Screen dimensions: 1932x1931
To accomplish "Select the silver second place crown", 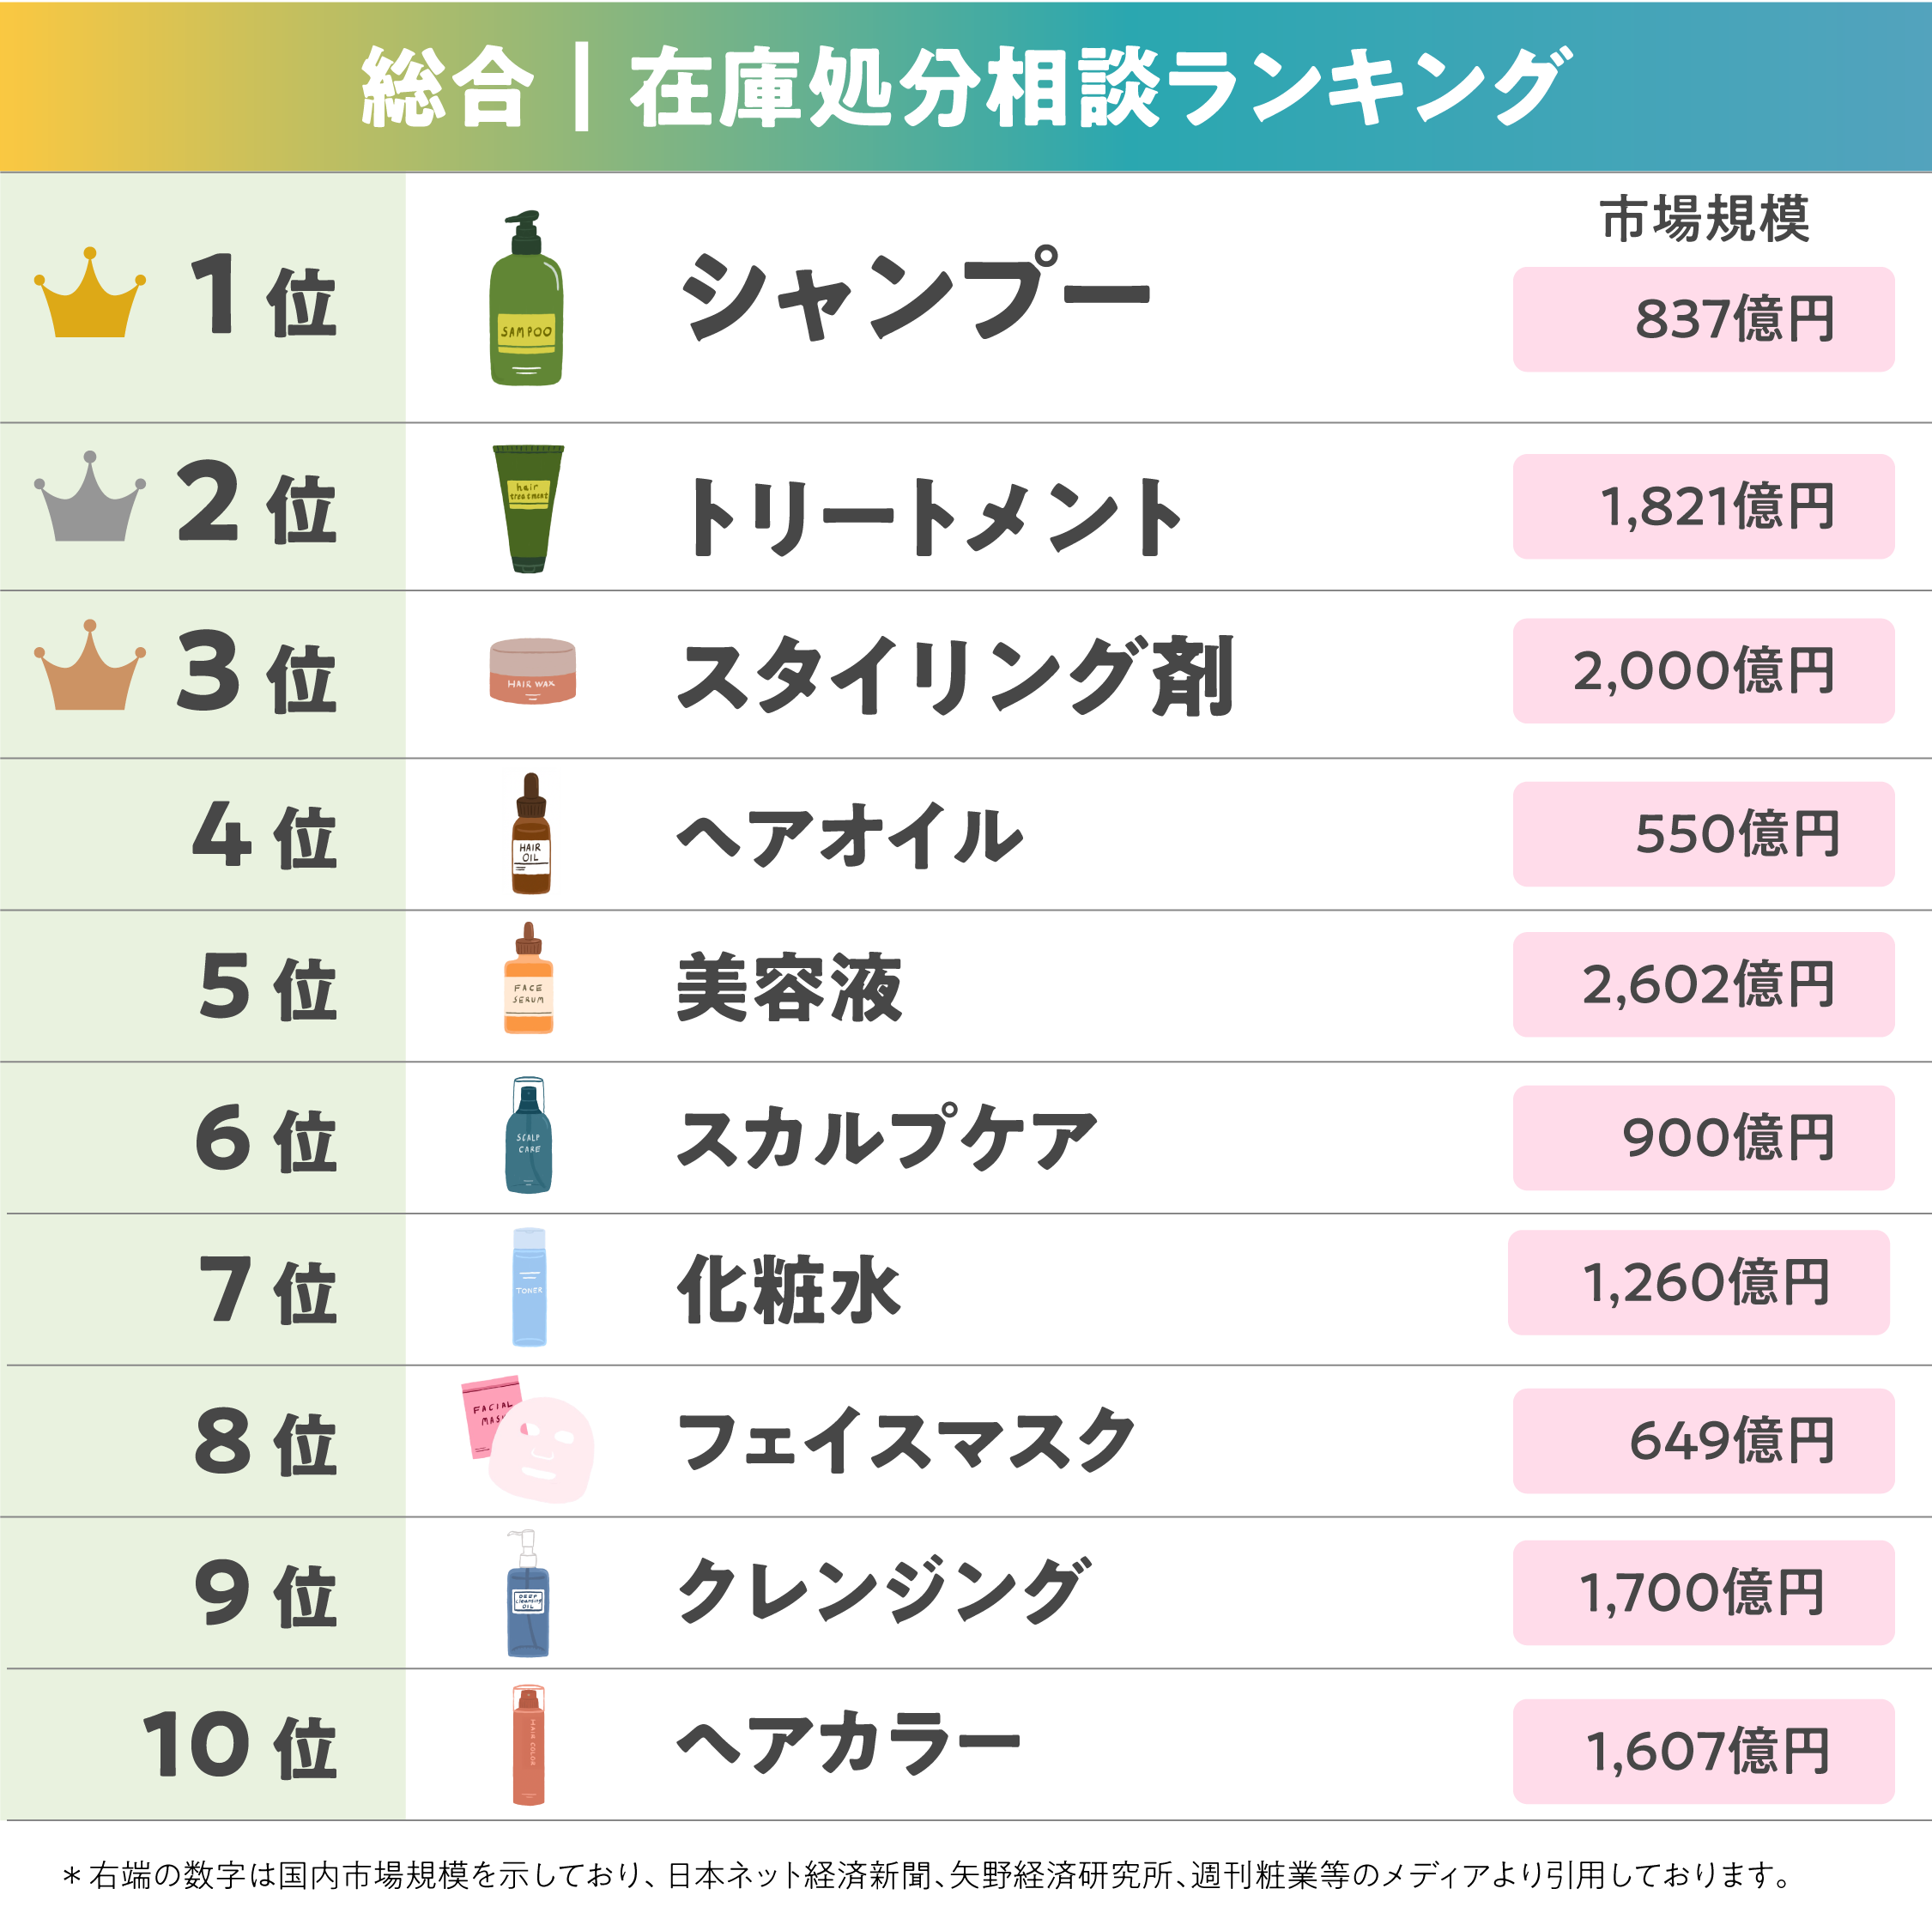I will click(90, 500).
